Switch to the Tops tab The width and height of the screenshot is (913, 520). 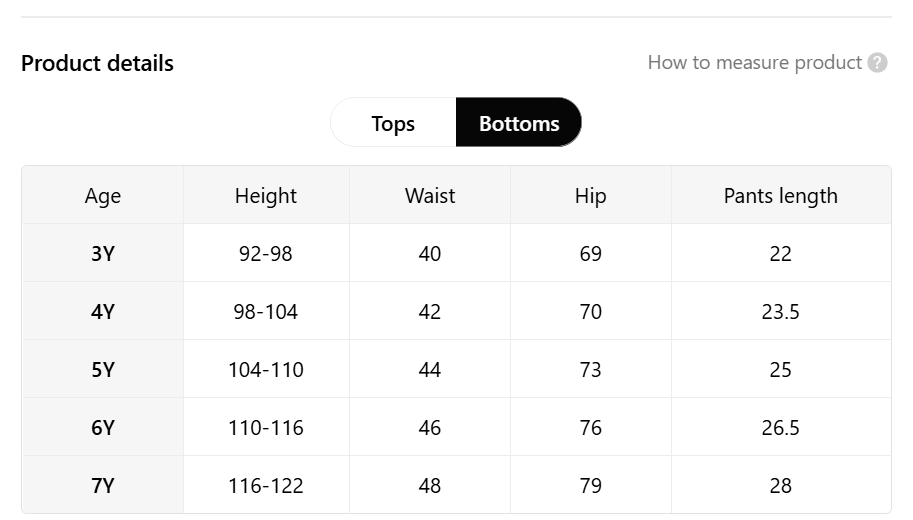click(393, 123)
